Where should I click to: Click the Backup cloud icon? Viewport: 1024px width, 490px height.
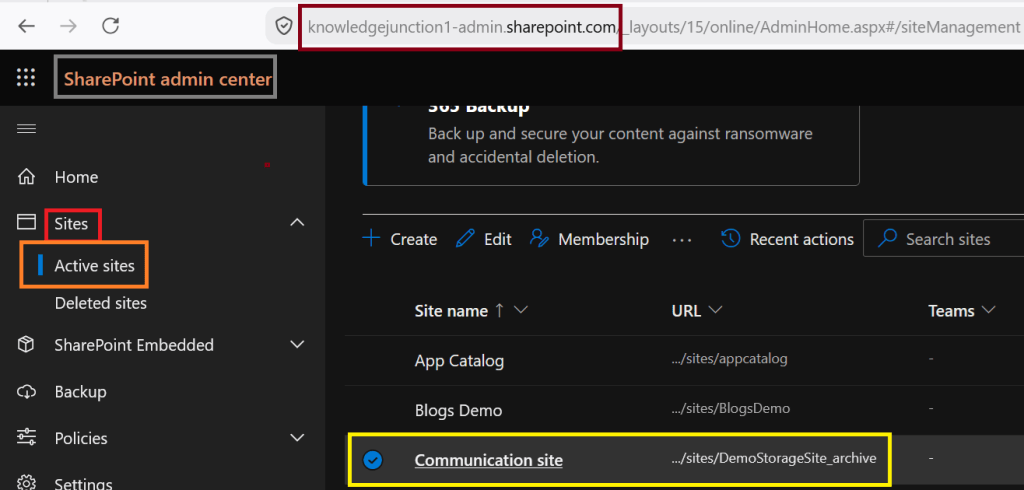[x=26, y=391]
